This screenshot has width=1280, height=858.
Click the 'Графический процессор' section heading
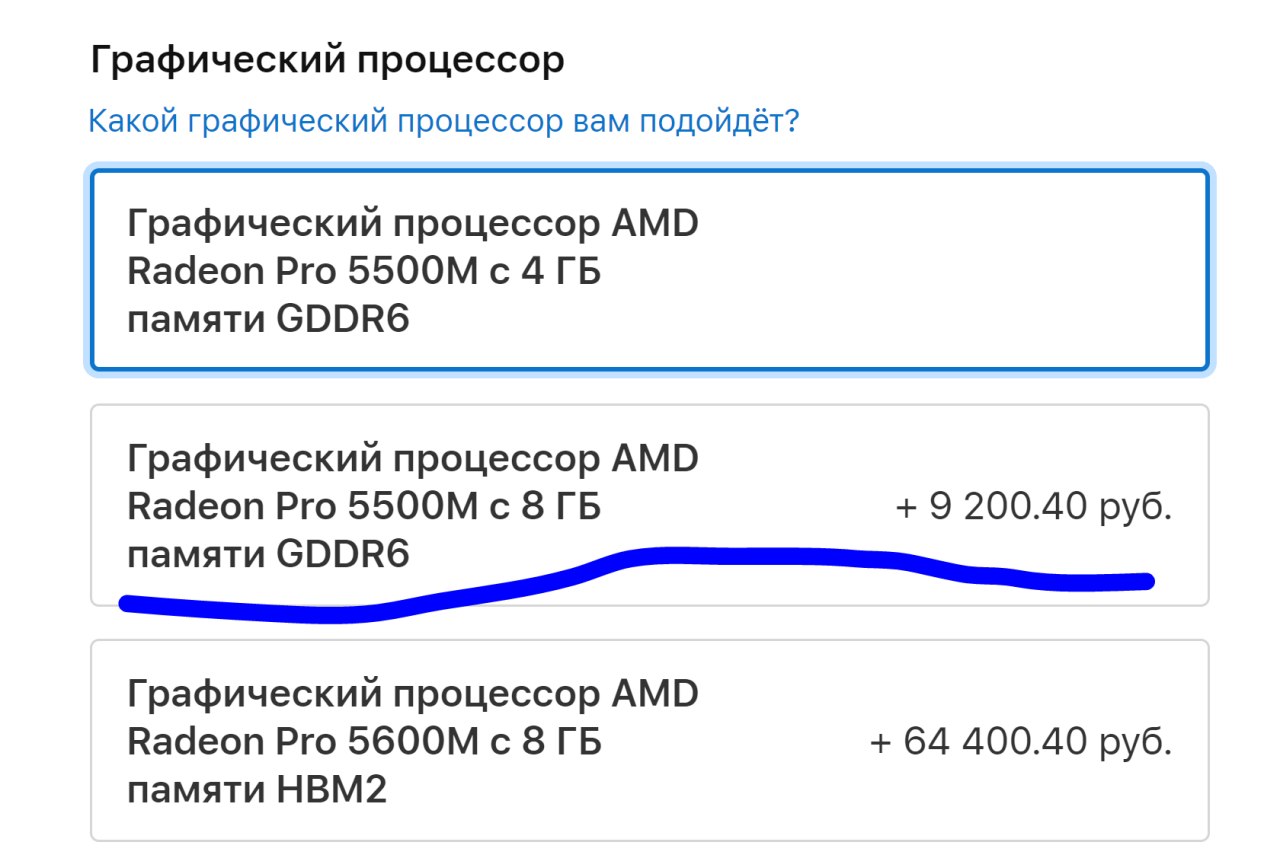tap(327, 61)
